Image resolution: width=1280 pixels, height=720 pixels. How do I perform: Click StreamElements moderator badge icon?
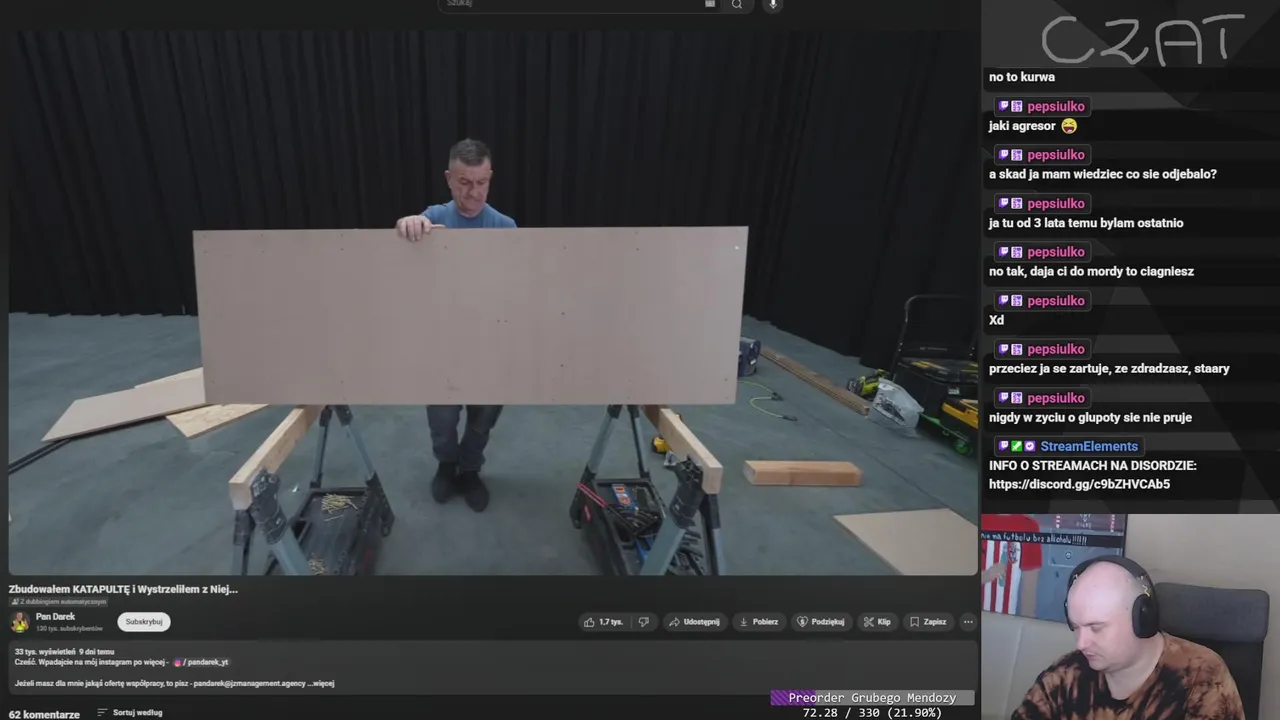click(1016, 446)
